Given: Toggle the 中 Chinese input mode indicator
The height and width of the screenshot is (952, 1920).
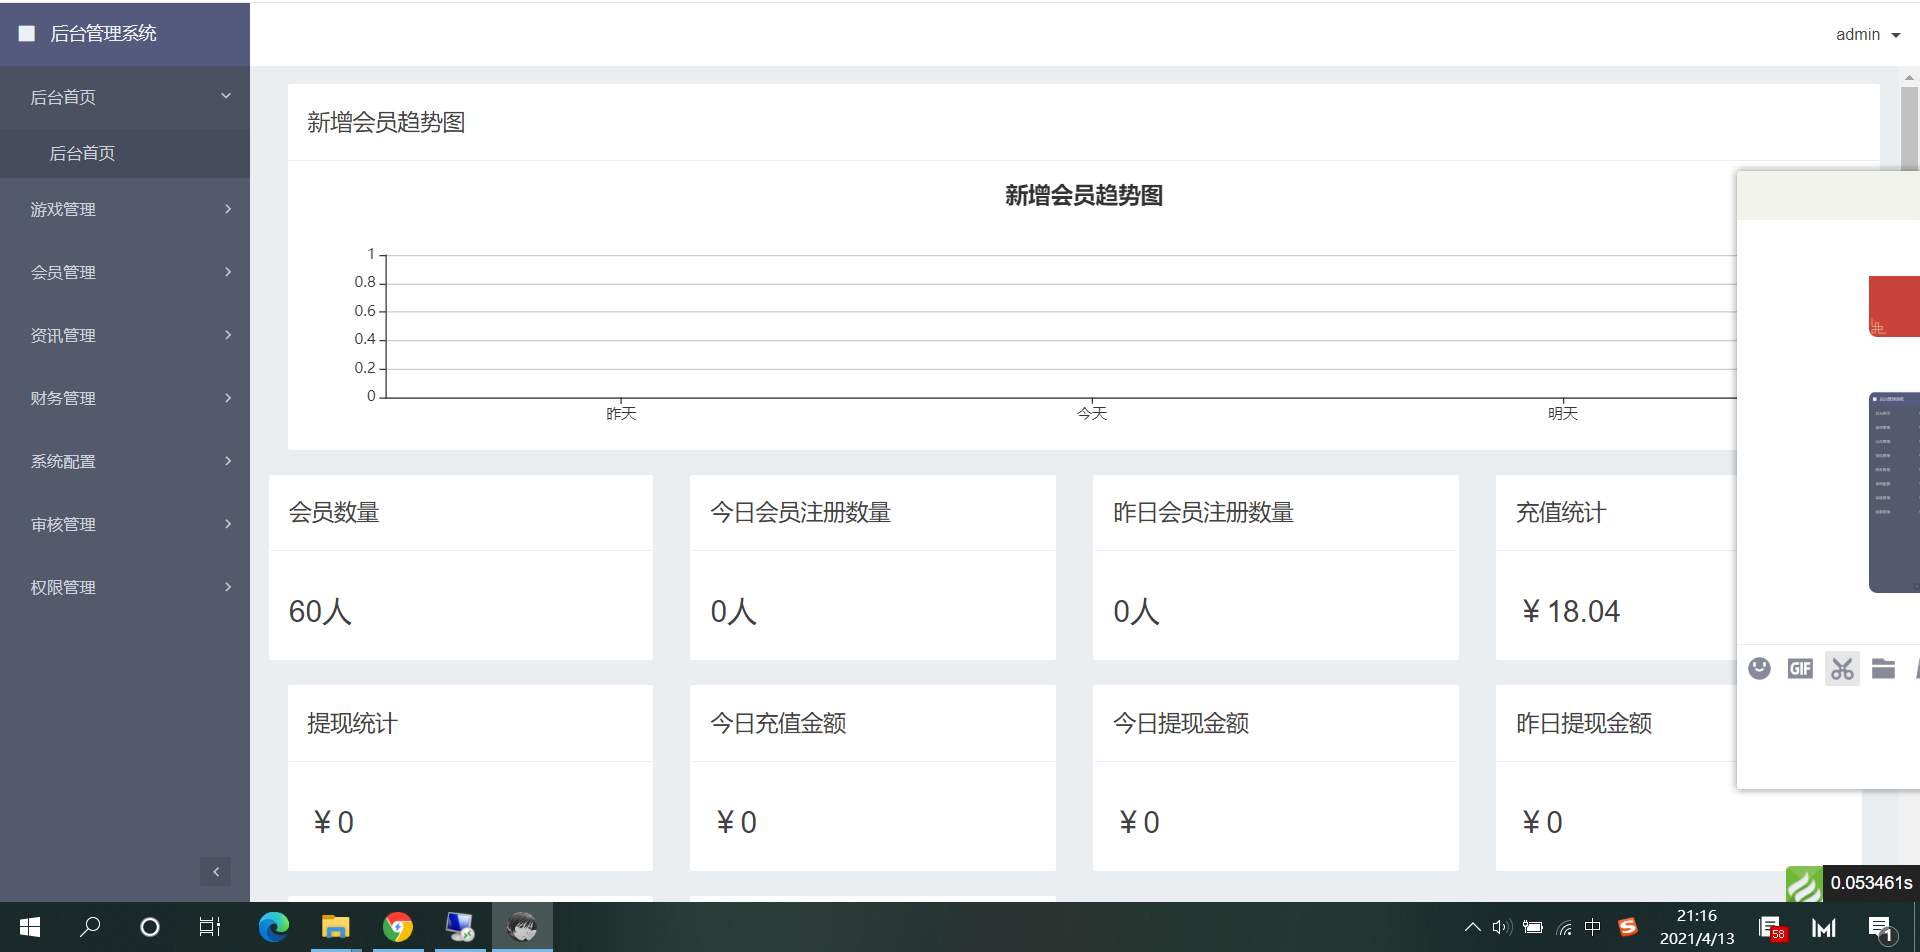Looking at the screenshot, I should (1593, 927).
